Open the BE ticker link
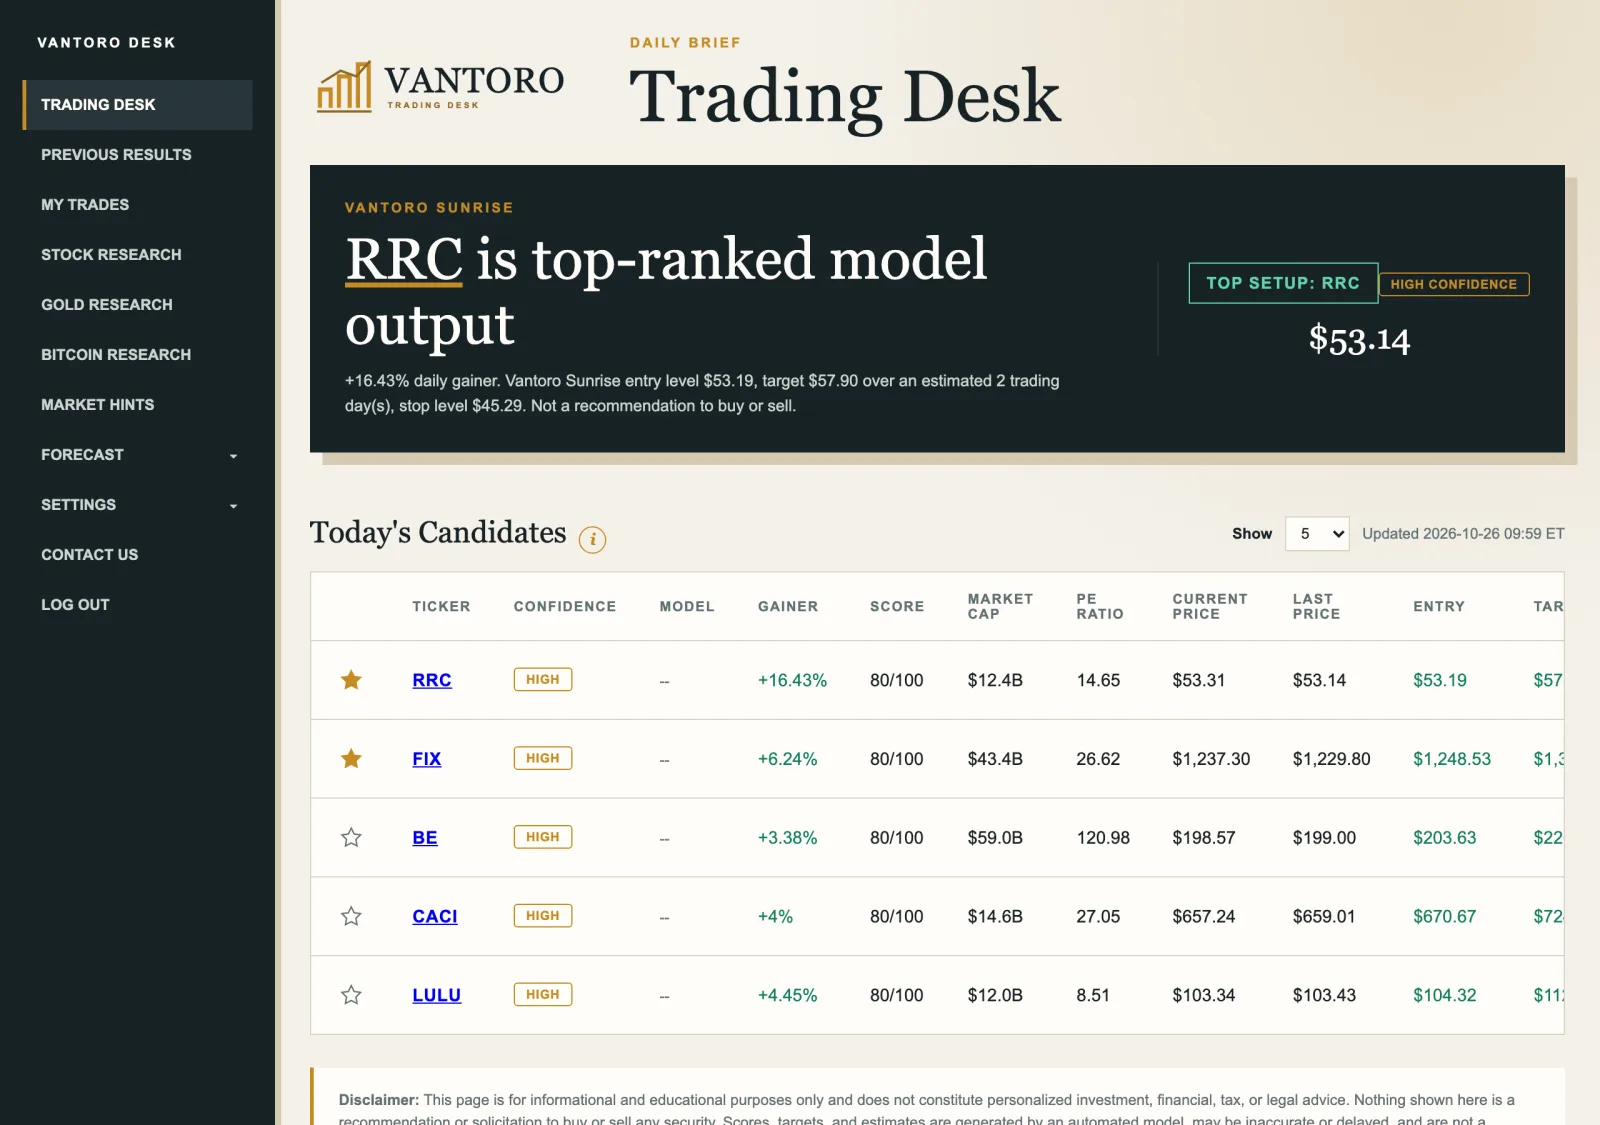The image size is (1600, 1125). pos(425,838)
